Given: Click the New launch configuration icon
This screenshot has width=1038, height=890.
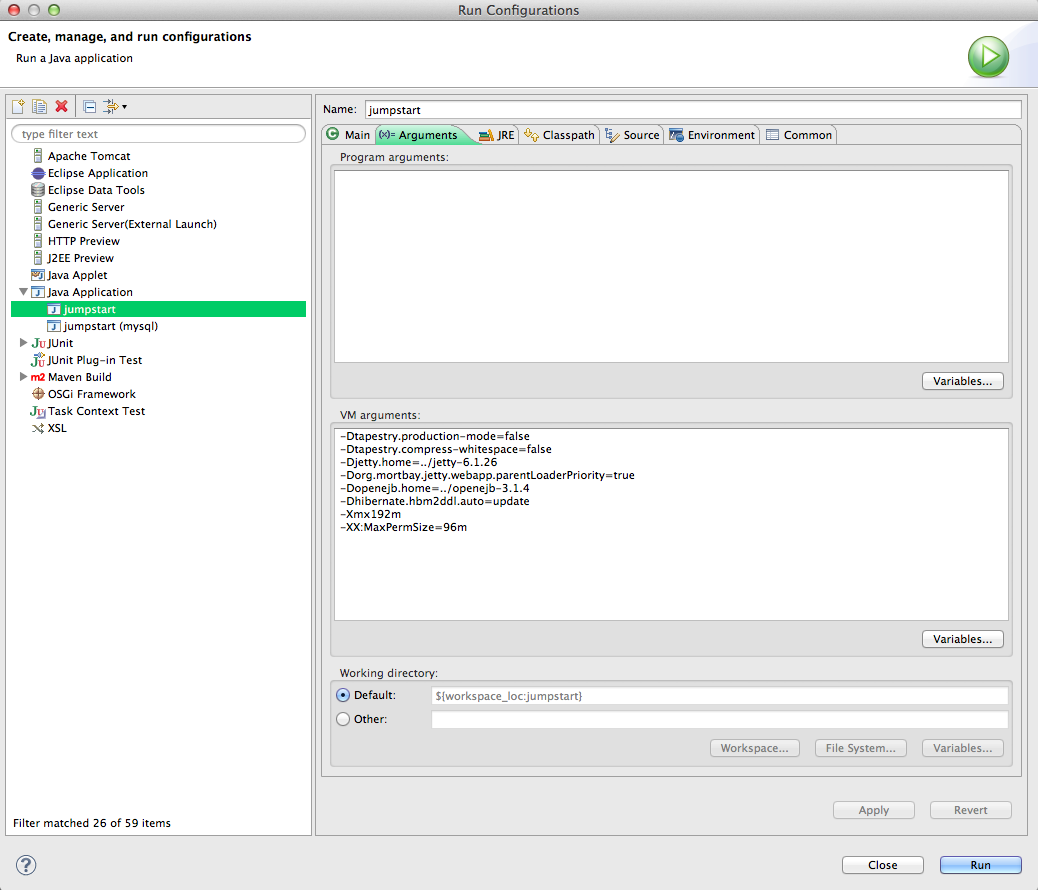Looking at the screenshot, I should (x=19, y=106).
